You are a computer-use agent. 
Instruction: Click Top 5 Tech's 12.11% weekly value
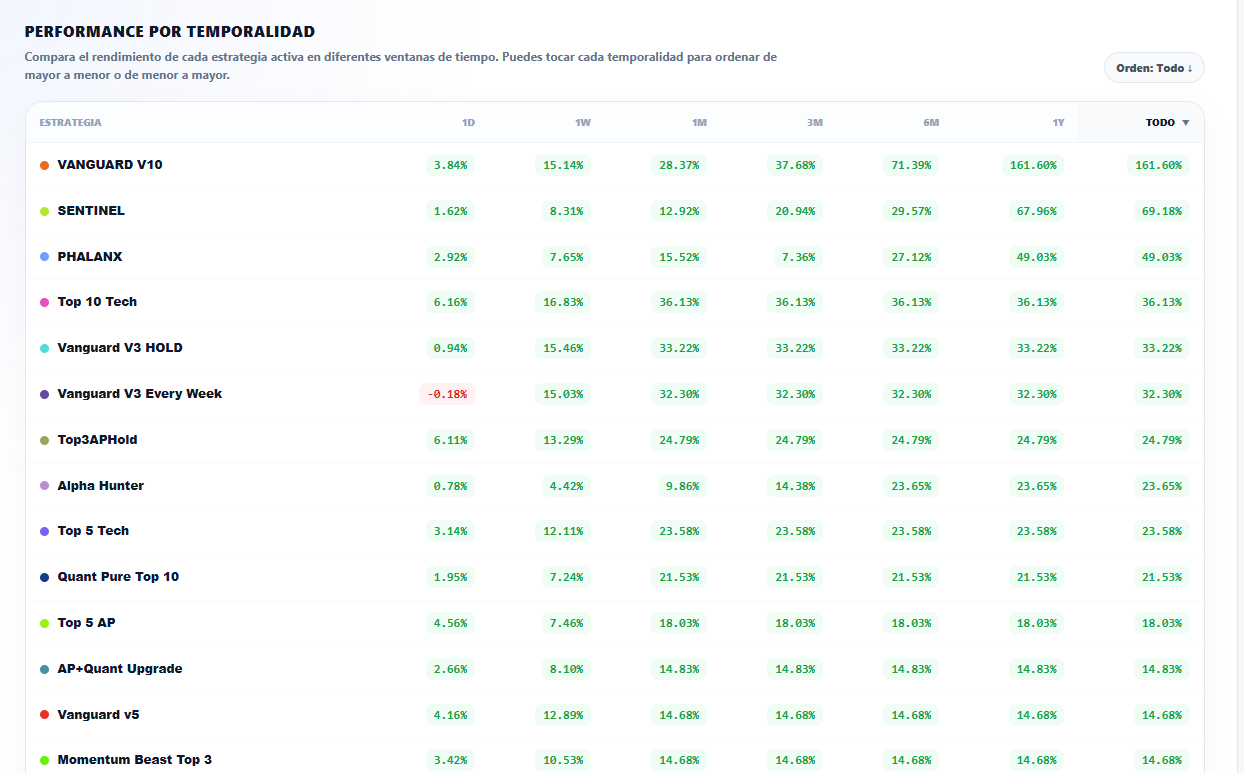pos(563,531)
